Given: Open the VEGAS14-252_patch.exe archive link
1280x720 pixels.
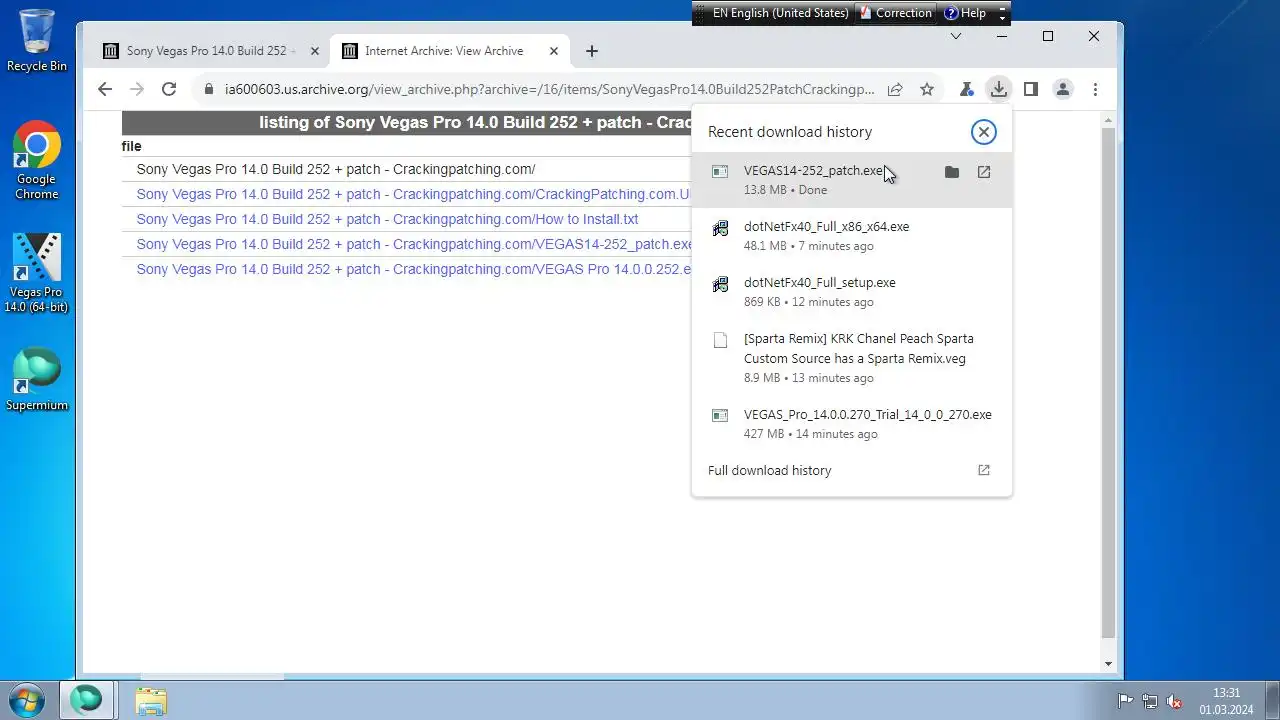Looking at the screenshot, I should 414,244.
